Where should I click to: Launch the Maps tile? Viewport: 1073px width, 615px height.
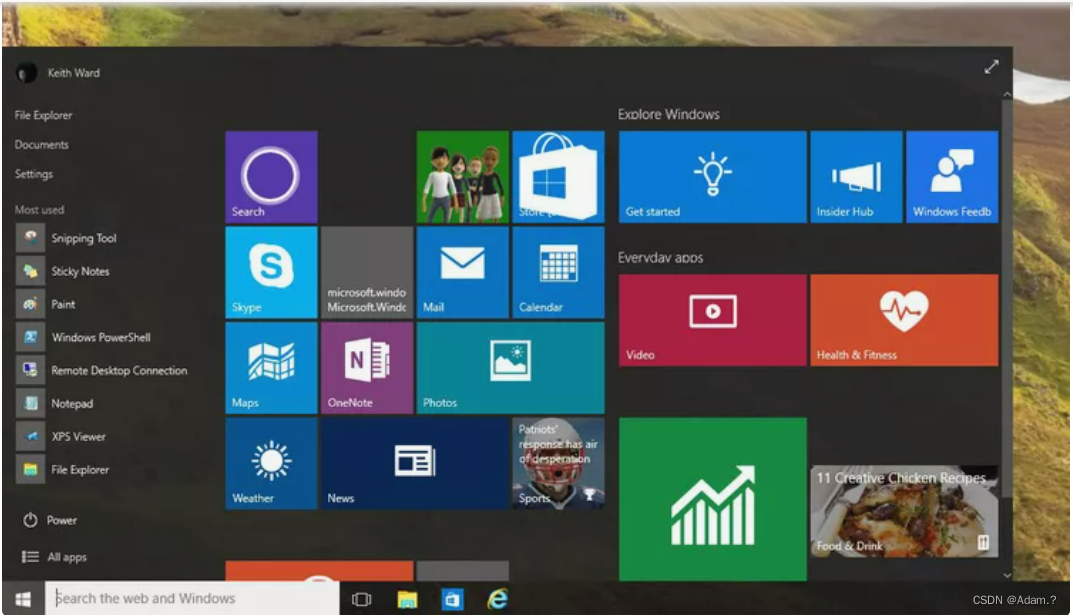coord(271,368)
